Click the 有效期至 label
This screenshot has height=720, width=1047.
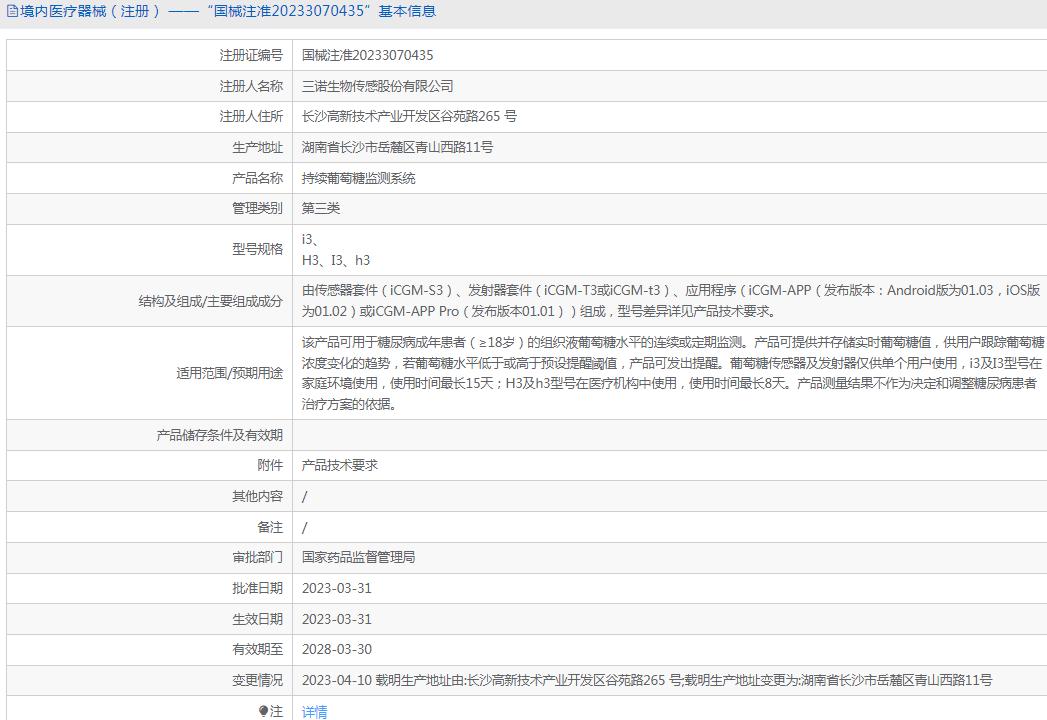[x=258, y=649]
